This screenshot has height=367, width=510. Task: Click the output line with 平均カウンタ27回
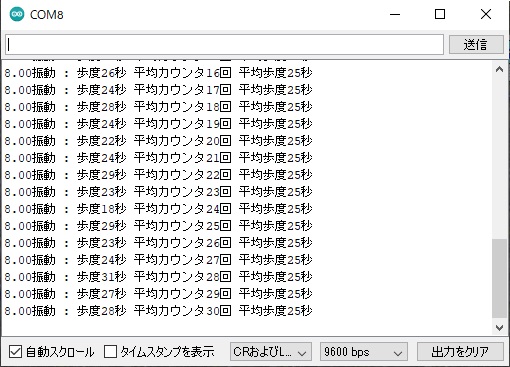159,260
